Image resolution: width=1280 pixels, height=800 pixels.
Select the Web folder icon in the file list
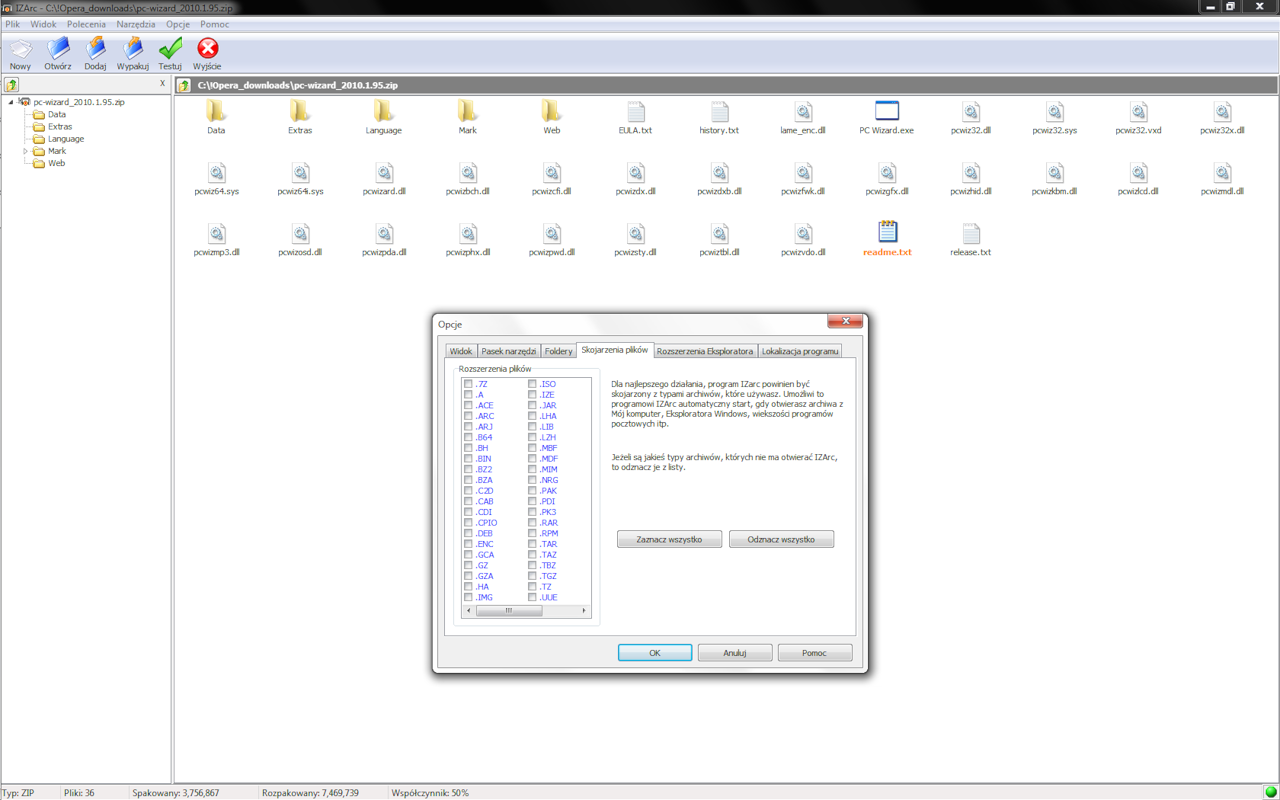click(552, 111)
